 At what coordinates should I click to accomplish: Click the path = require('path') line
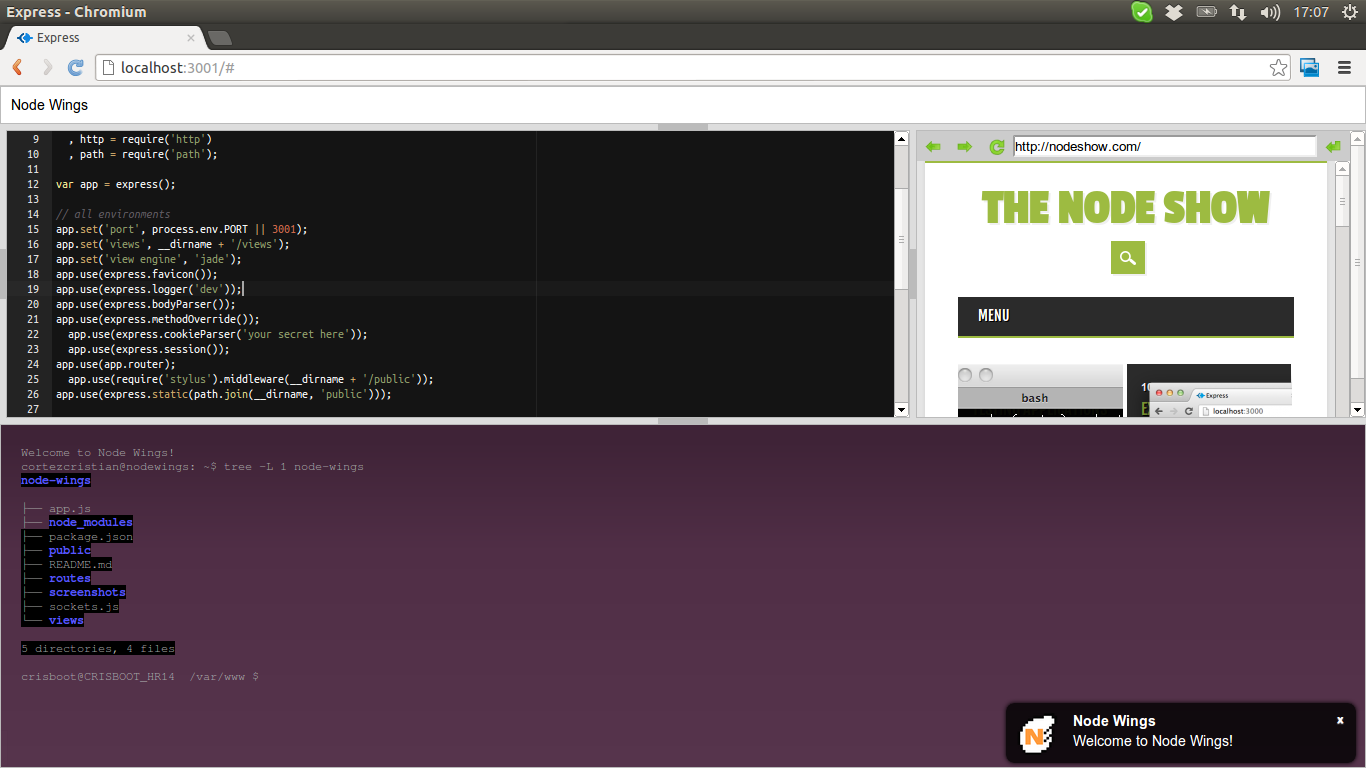pos(143,154)
